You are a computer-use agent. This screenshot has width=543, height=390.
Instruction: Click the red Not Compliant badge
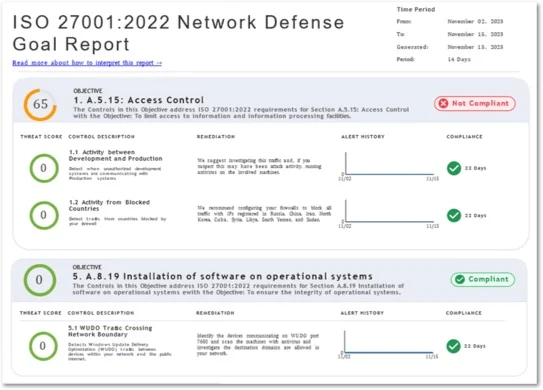tap(474, 103)
